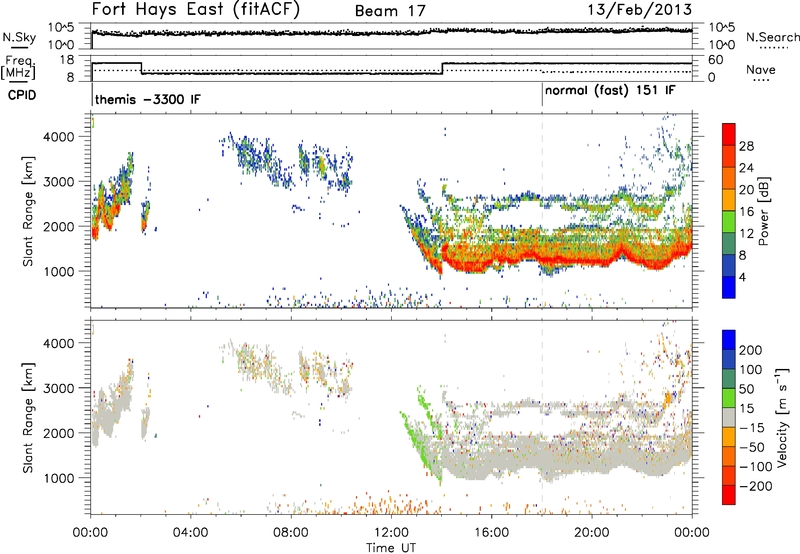
Task: Click the "N.Search" legend label
Action: 773,37
